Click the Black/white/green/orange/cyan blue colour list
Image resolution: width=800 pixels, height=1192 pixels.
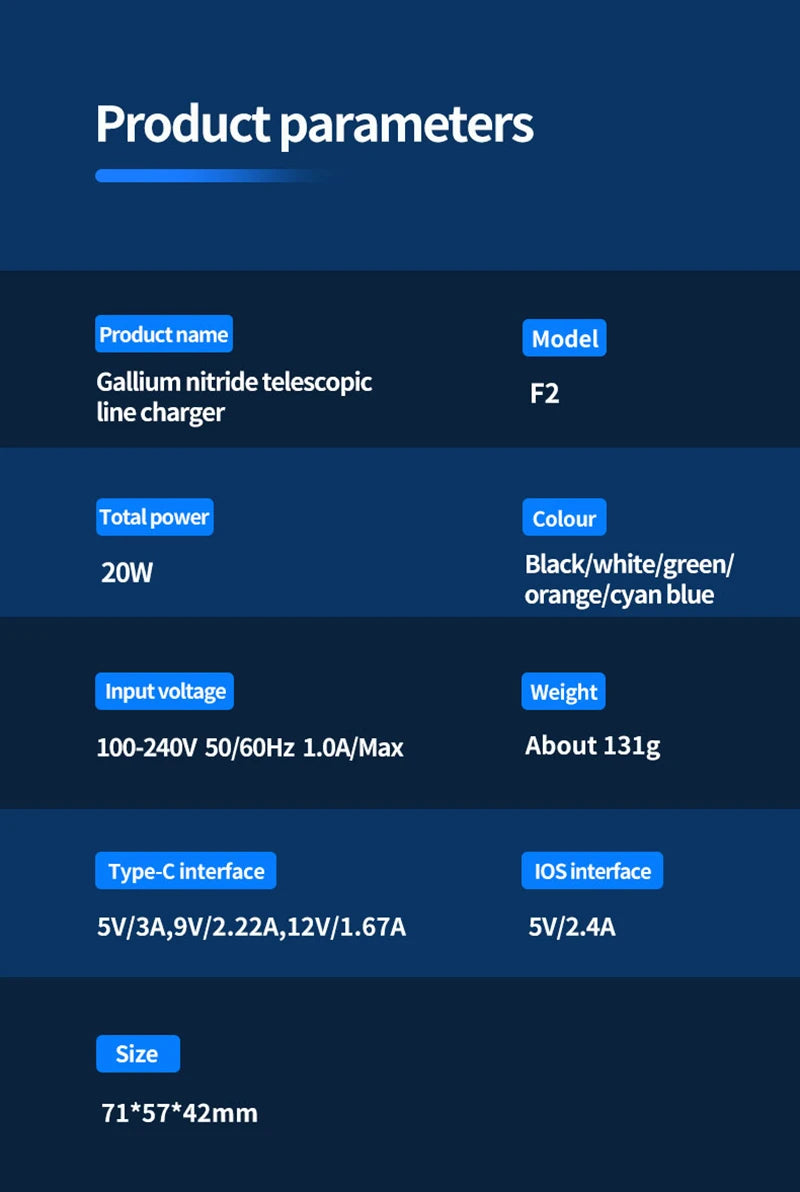pos(629,579)
